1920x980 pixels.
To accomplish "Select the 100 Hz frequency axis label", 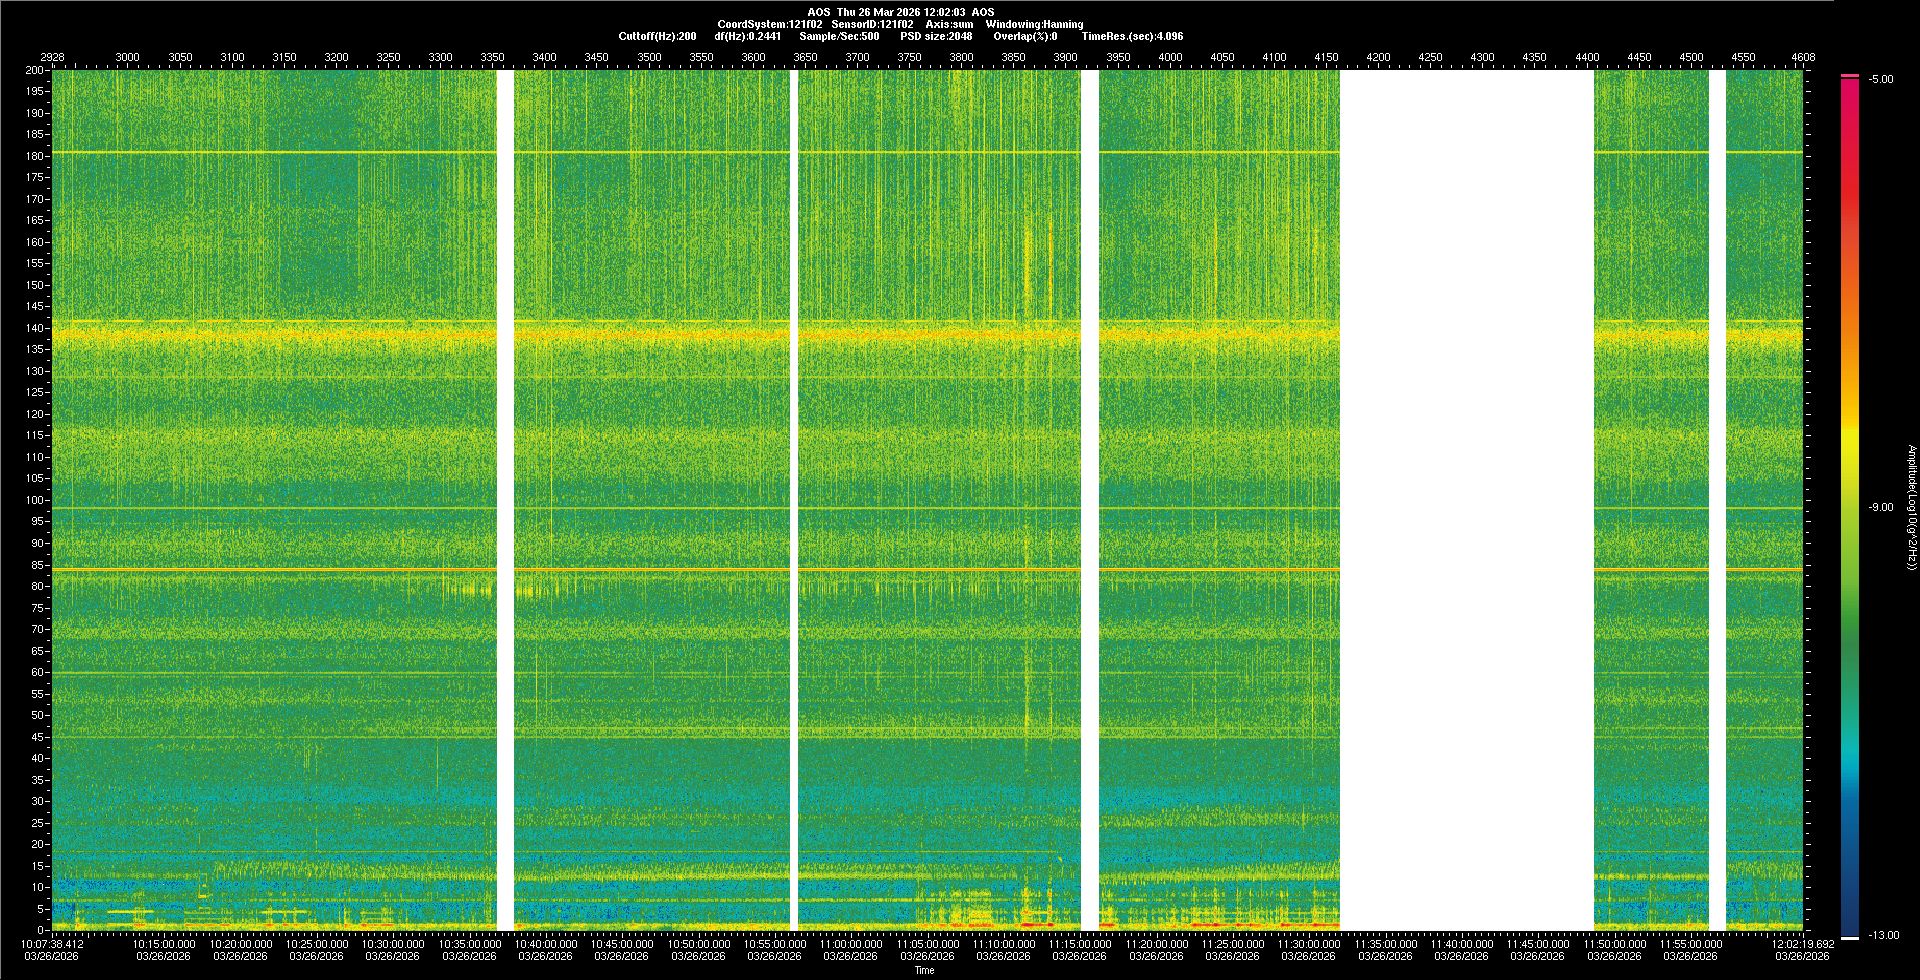I will click(x=34, y=500).
